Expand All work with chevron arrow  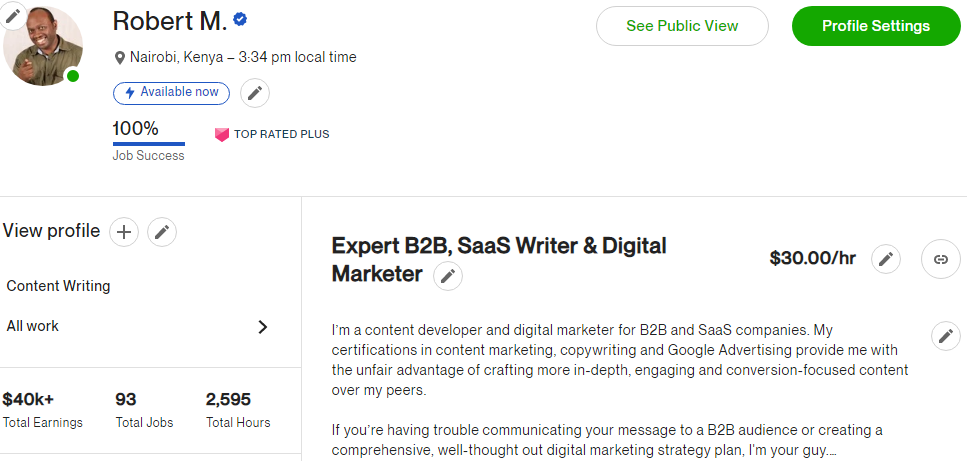[x=263, y=326]
